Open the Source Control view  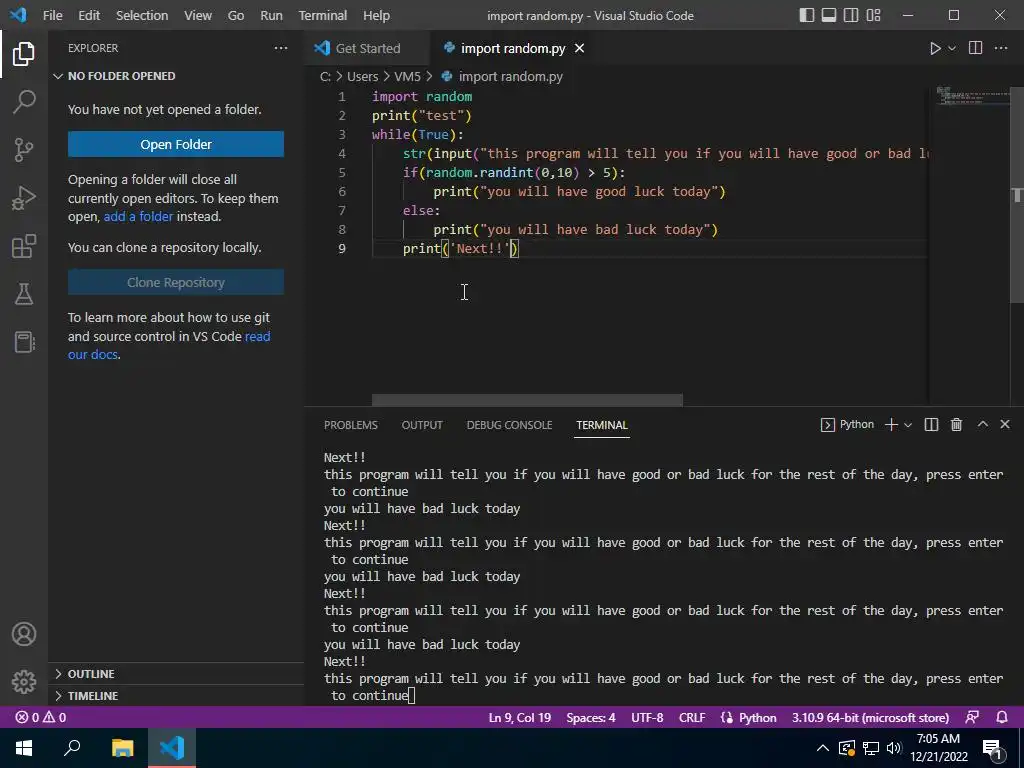click(24, 150)
